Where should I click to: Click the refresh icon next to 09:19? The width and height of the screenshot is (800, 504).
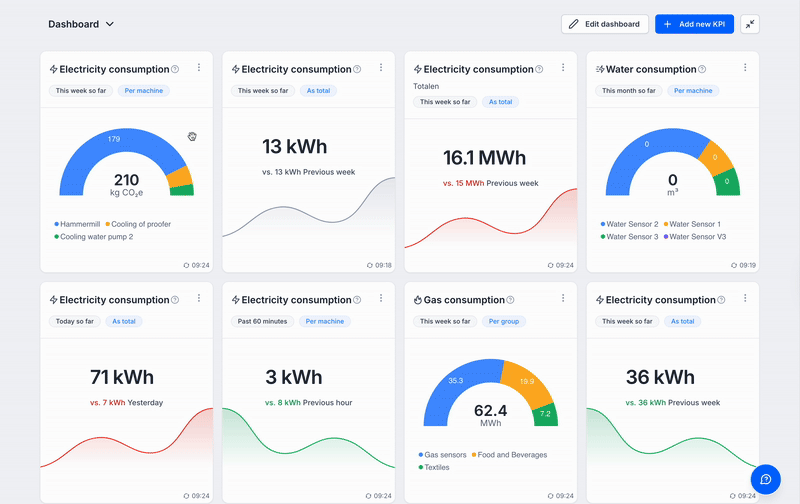click(x=734, y=265)
